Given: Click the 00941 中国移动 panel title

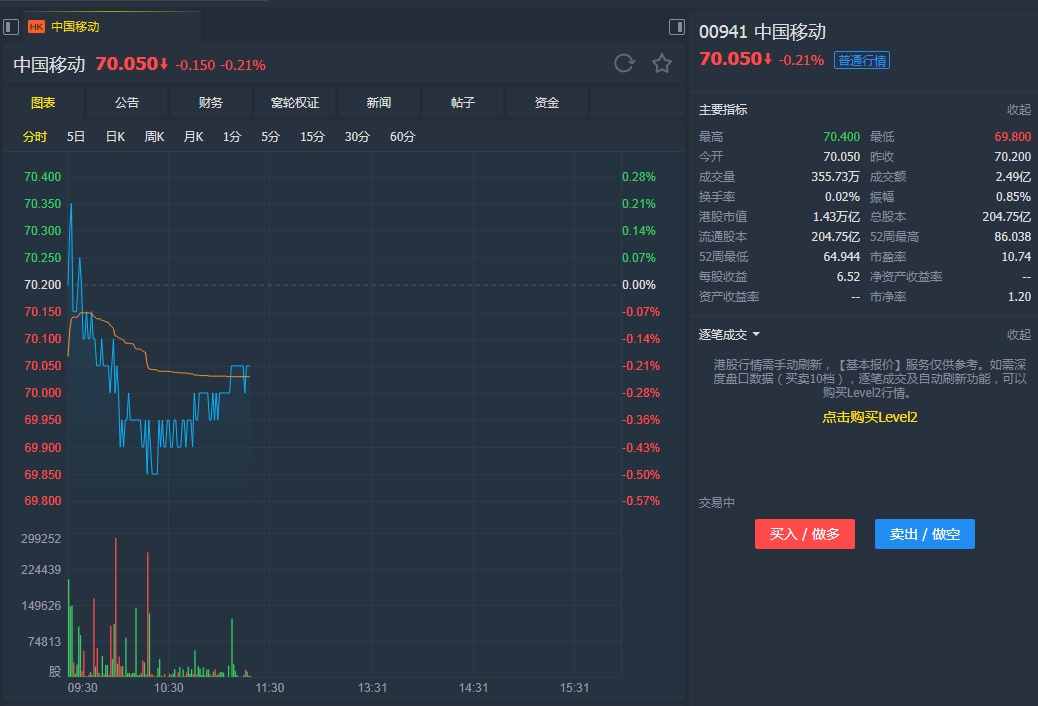Looking at the screenshot, I should pos(762,32).
